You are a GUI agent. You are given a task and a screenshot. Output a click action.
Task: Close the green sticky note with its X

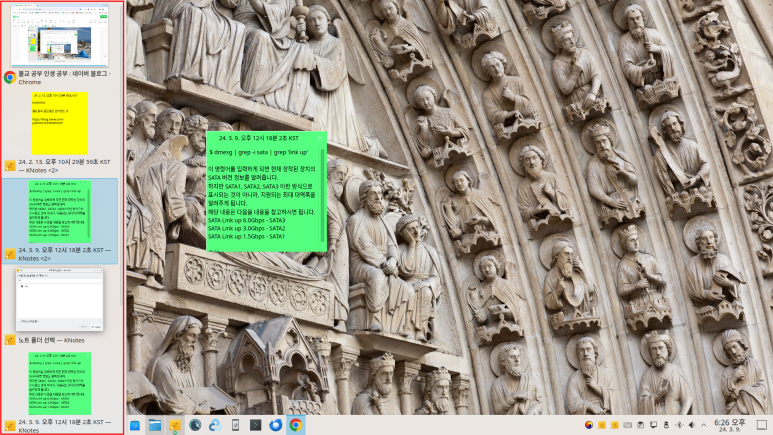(x=319, y=138)
